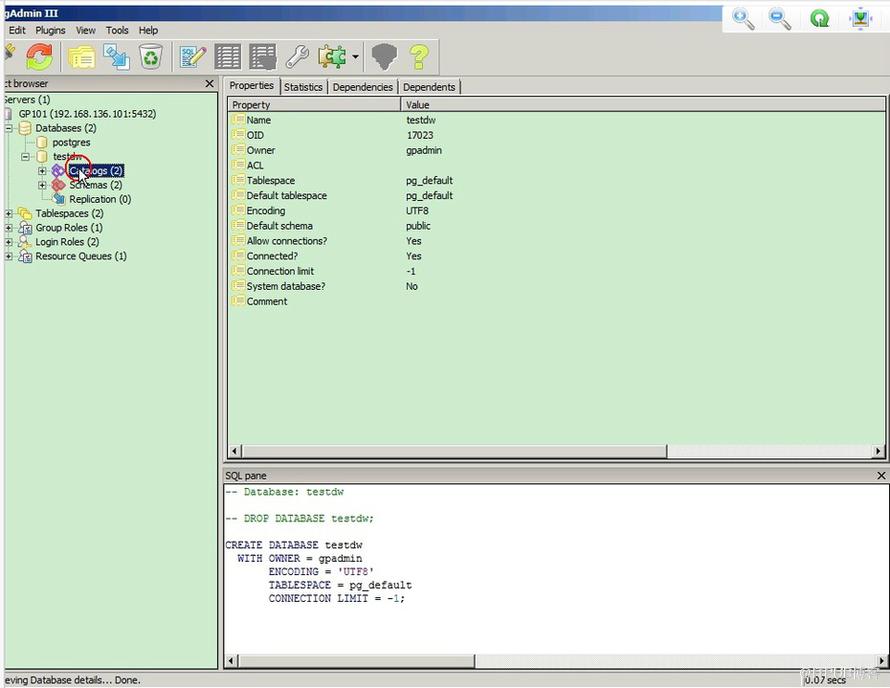Open the Plugins menu
The image size is (890, 688).
[51, 30]
